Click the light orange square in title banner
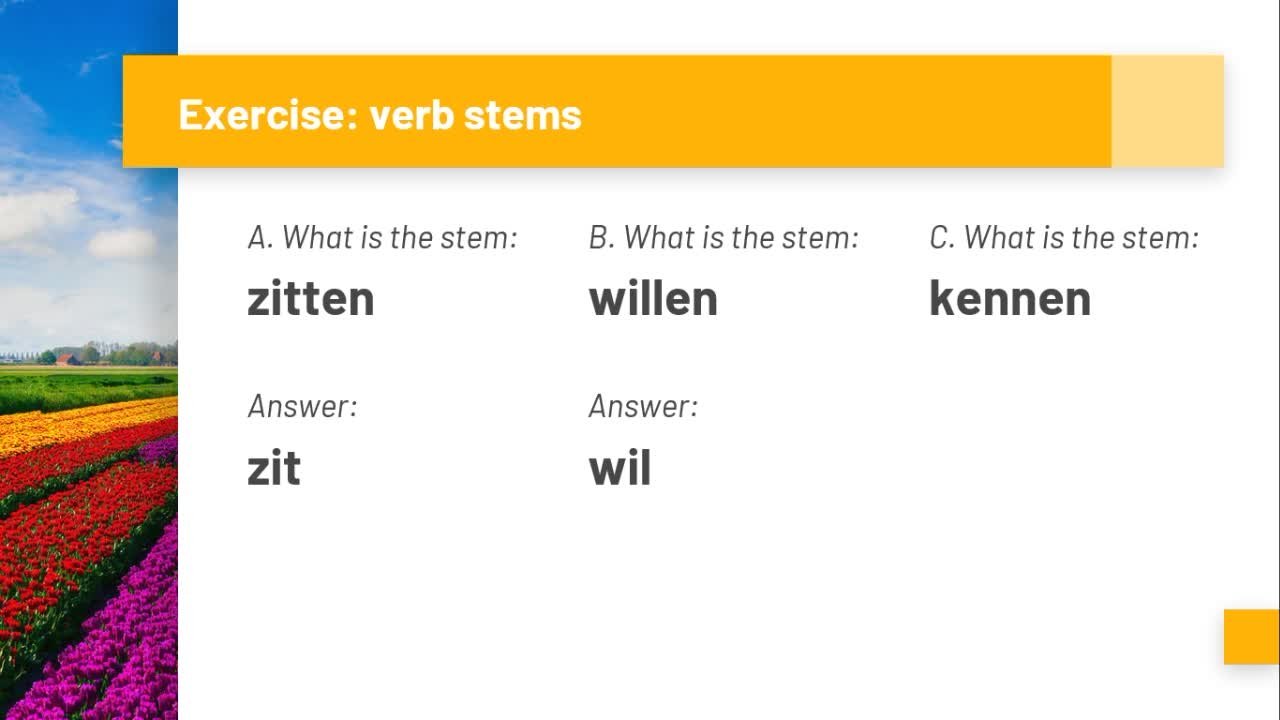This screenshot has width=1280, height=720. pos(1167,111)
